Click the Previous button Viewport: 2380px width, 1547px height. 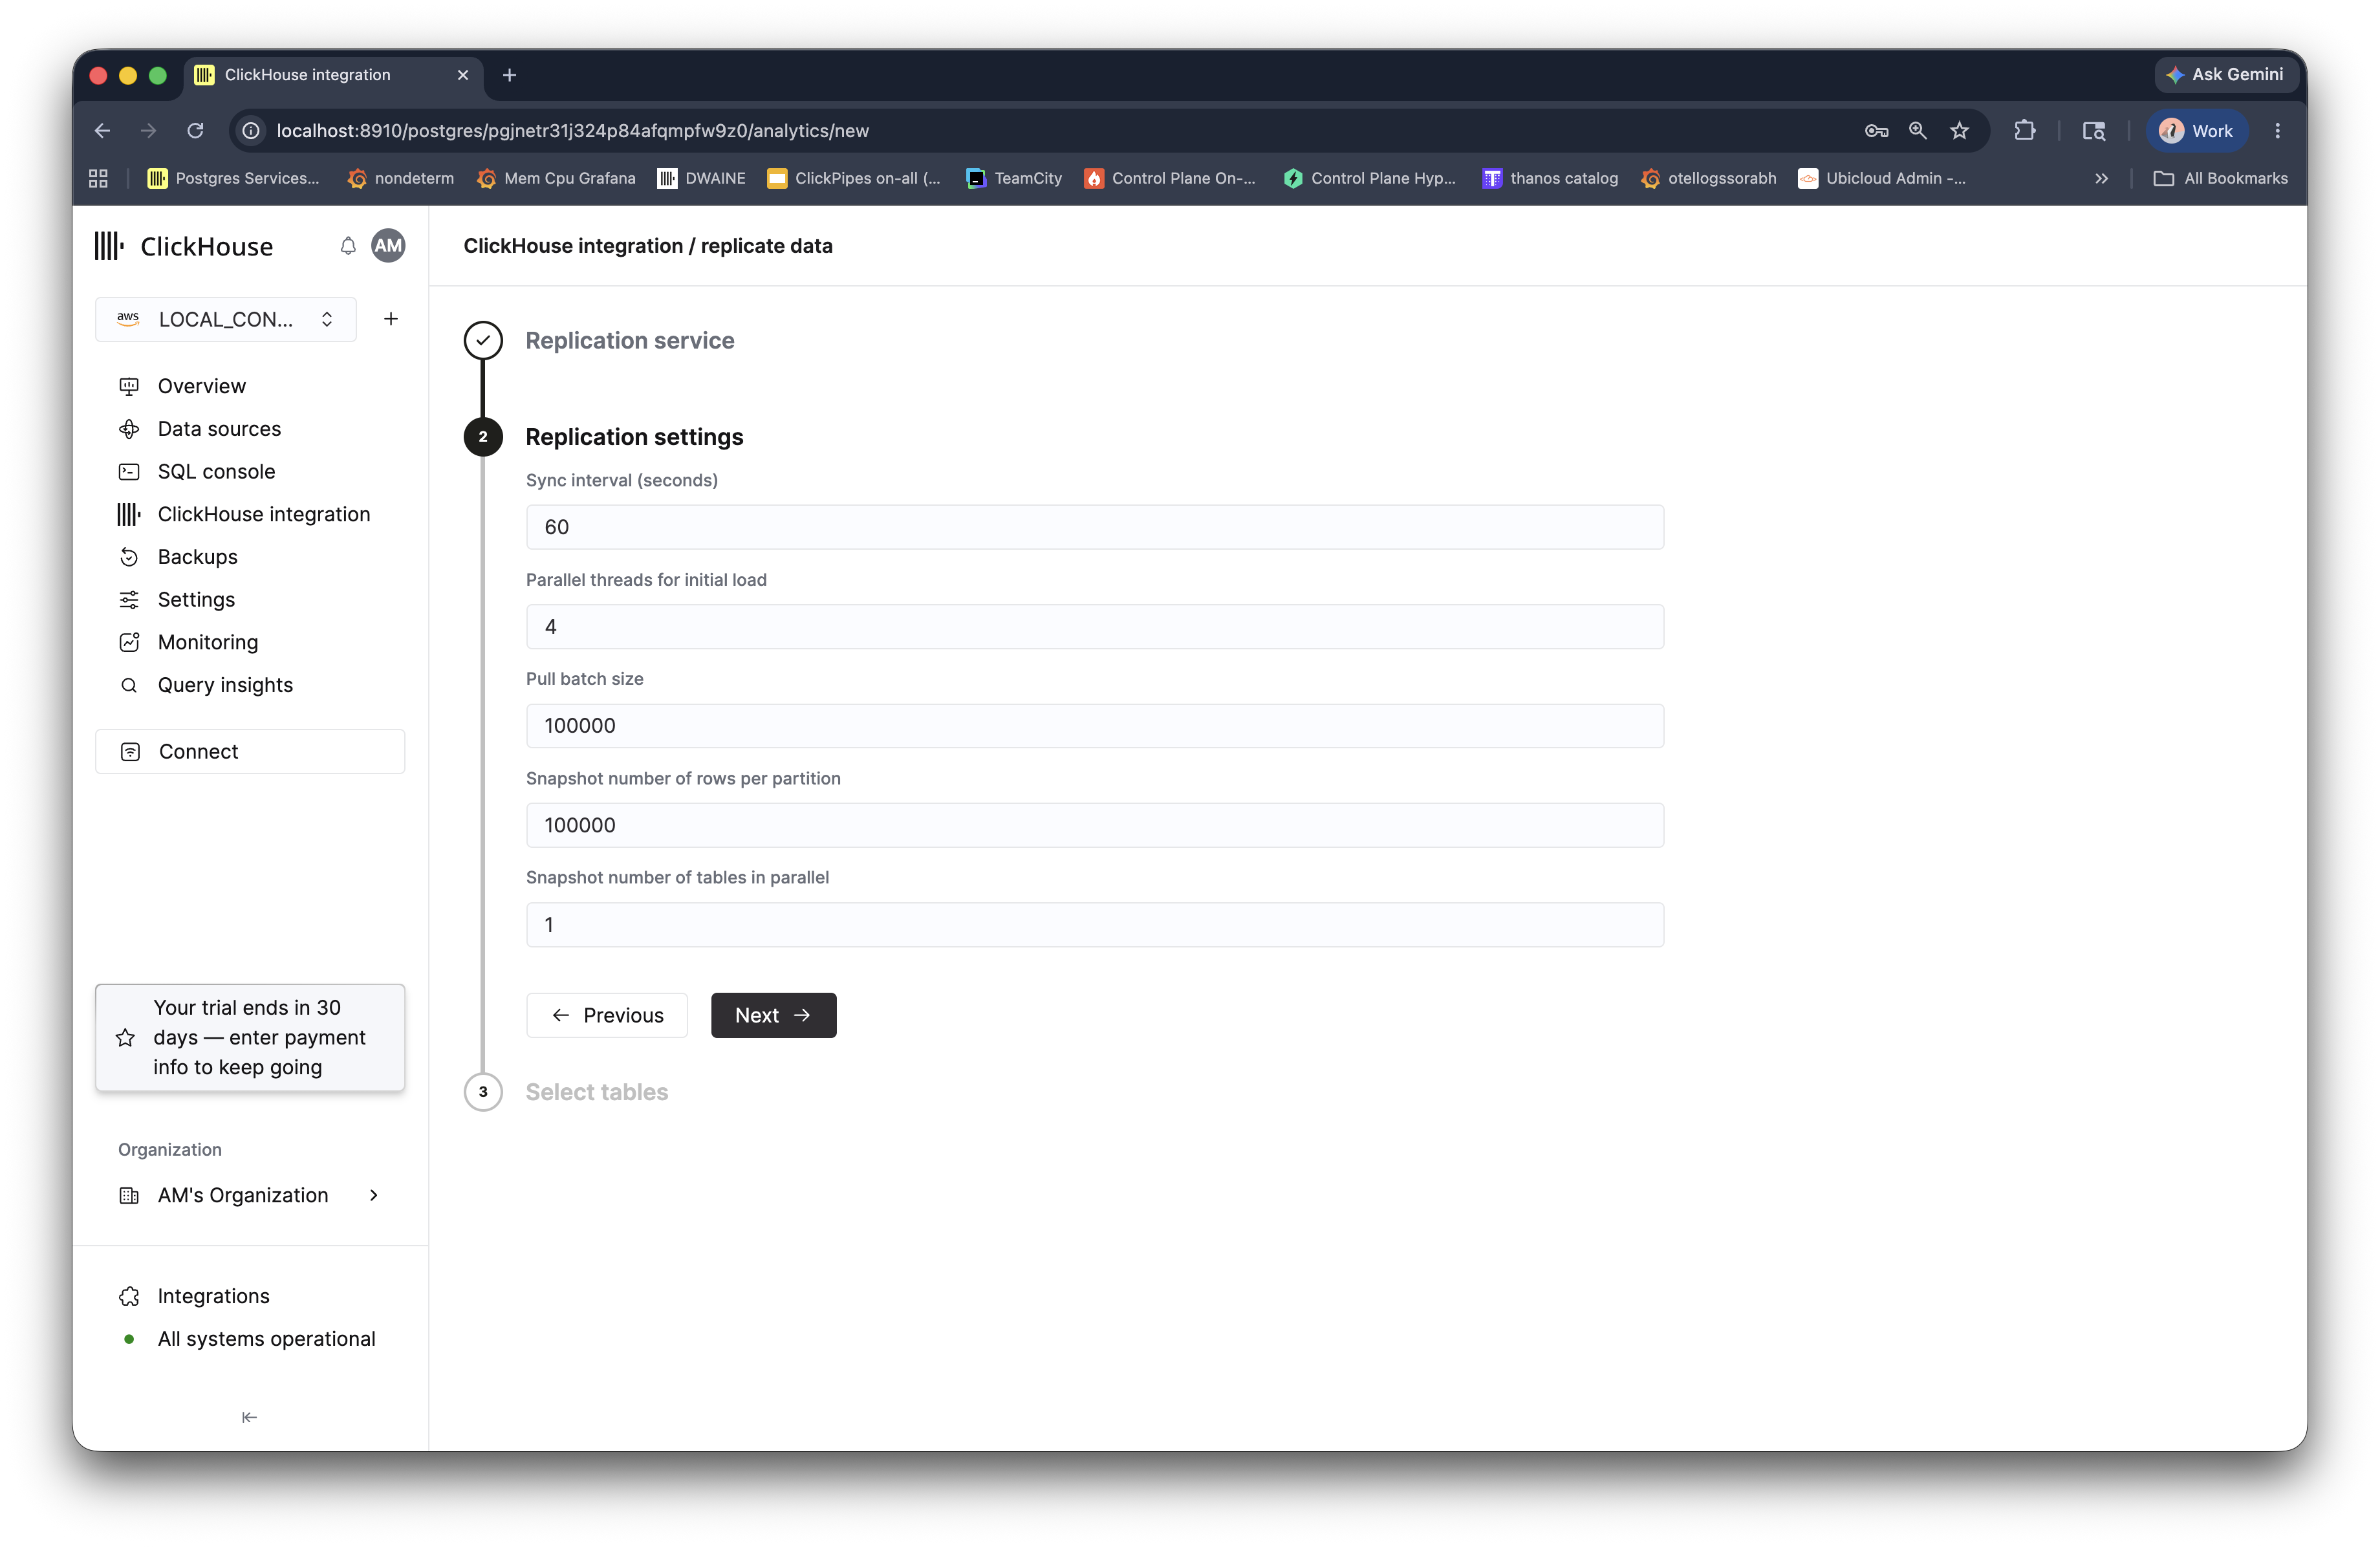607,1015
